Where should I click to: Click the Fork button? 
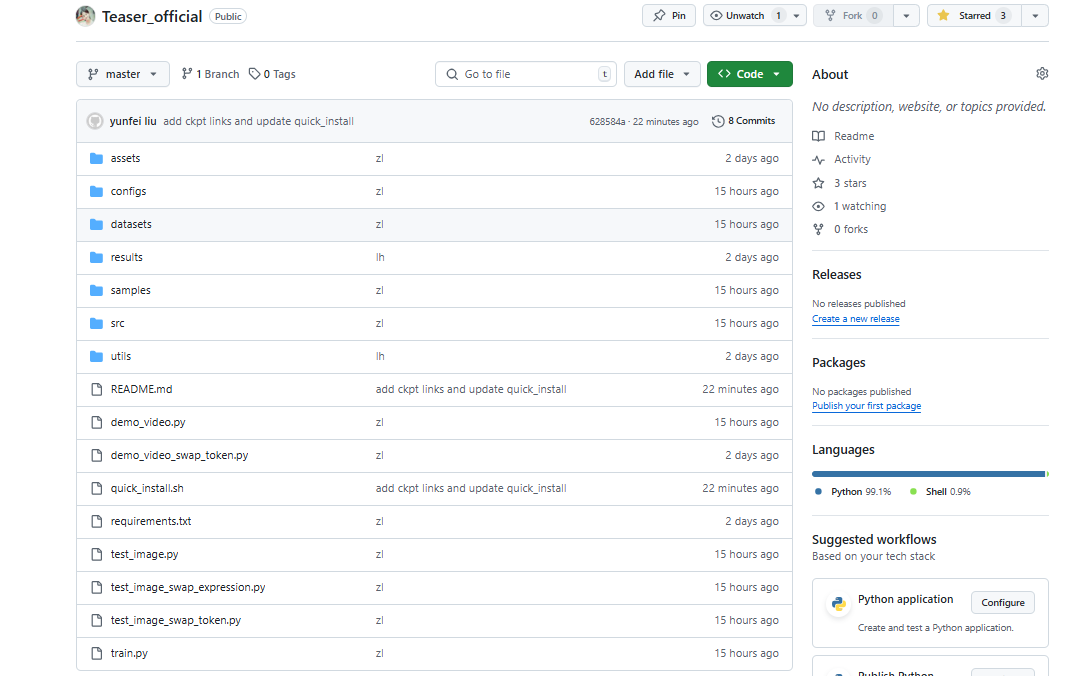click(x=853, y=16)
